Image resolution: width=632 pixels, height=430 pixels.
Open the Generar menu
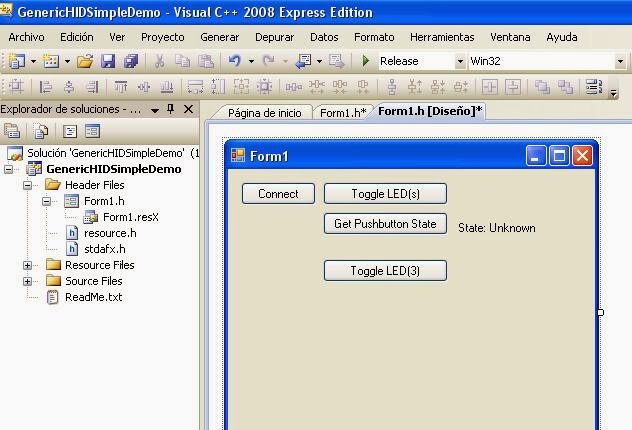pos(220,37)
